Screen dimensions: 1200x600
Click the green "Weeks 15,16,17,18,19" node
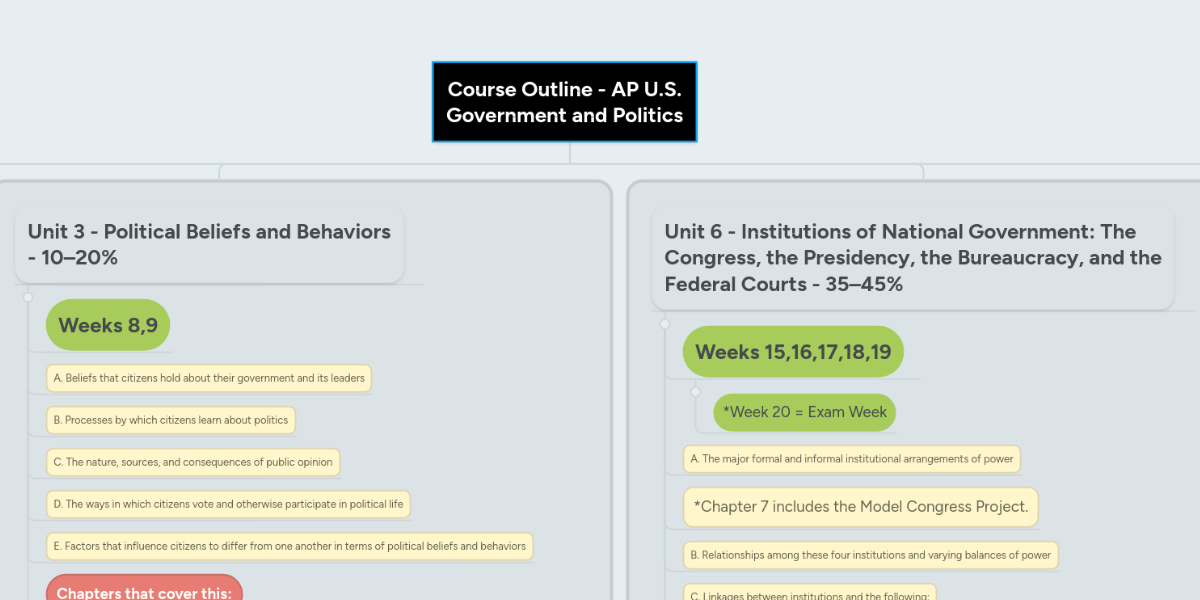(x=792, y=351)
